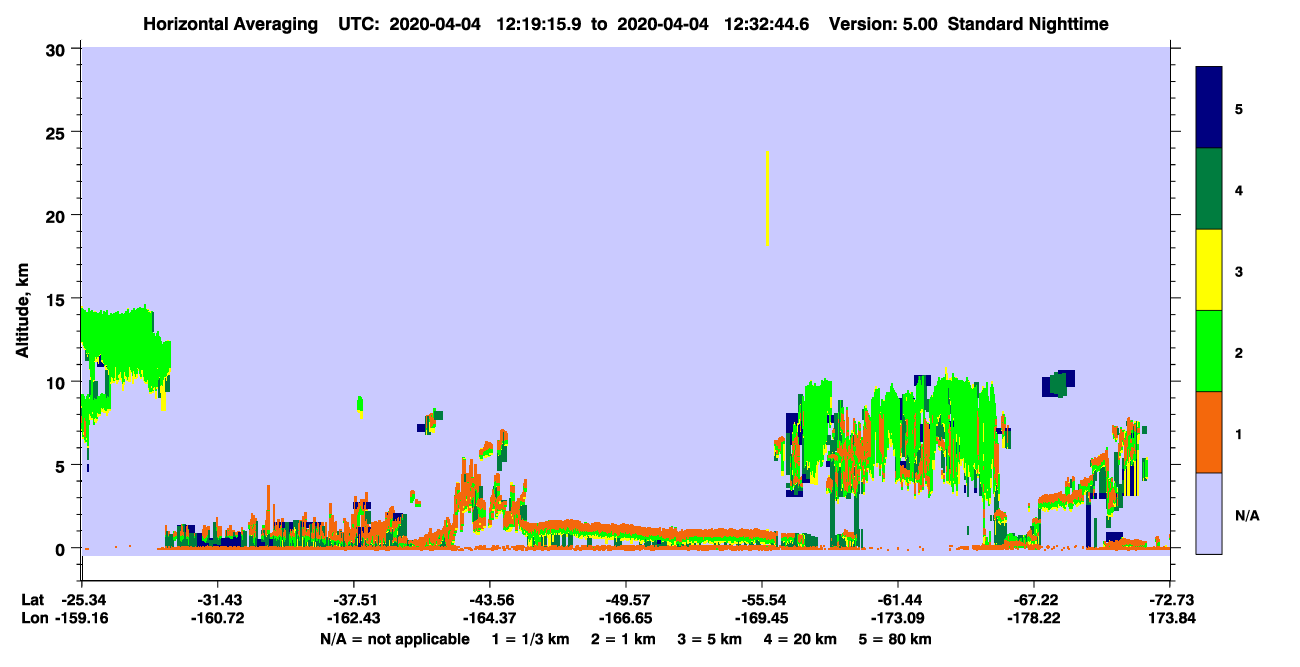Click longitude value -166.65

pos(626,618)
